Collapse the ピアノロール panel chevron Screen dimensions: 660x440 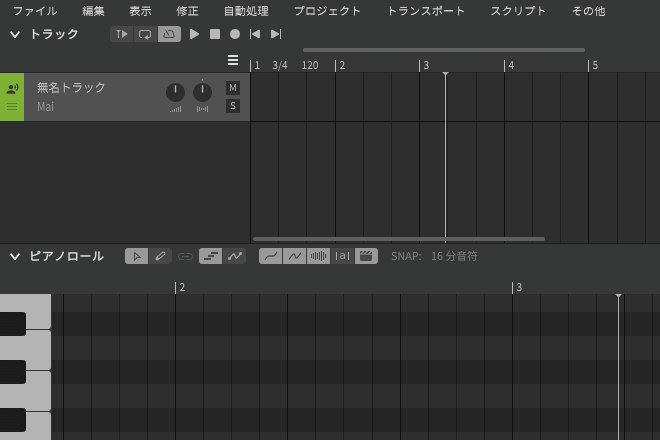click(15, 256)
